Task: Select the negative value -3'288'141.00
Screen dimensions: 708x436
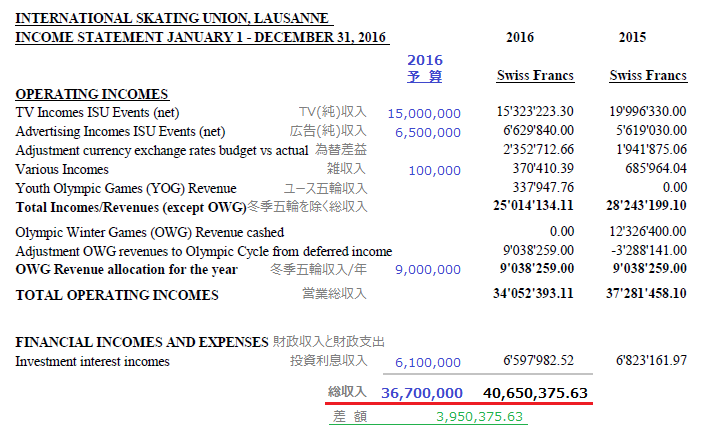Action: click(x=649, y=250)
